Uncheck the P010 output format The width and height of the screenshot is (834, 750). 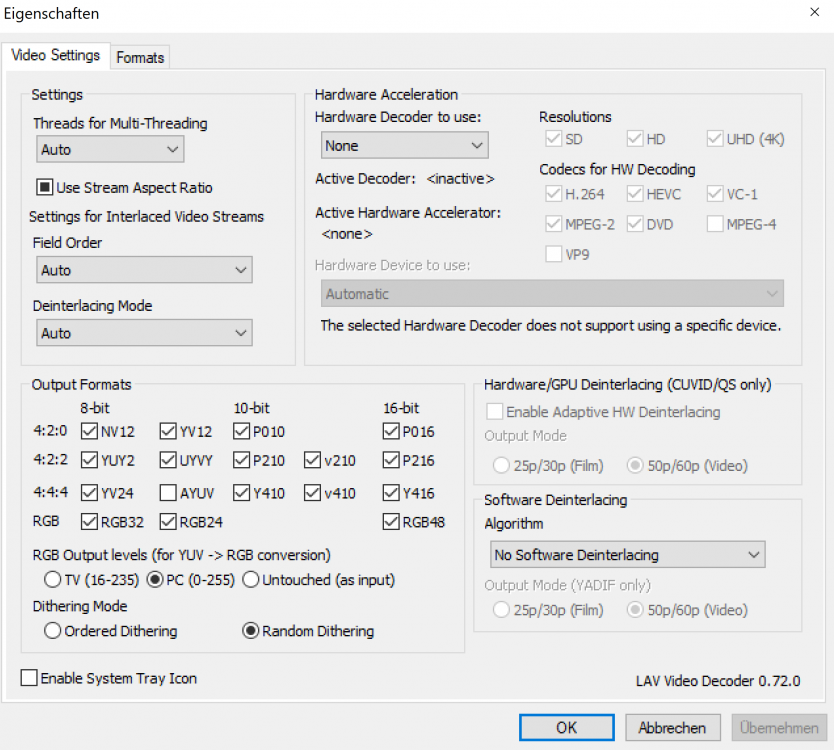[x=241, y=432]
